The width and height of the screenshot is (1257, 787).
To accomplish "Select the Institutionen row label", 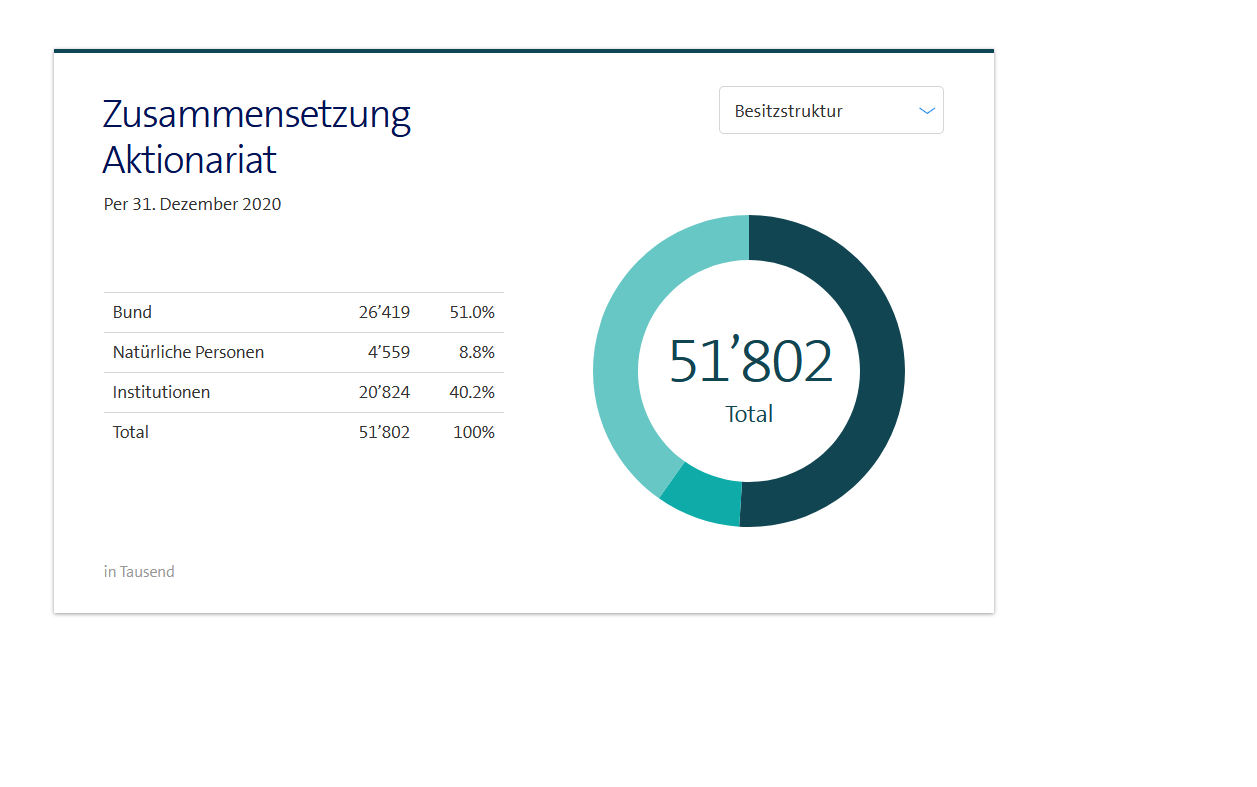I will click(x=161, y=392).
